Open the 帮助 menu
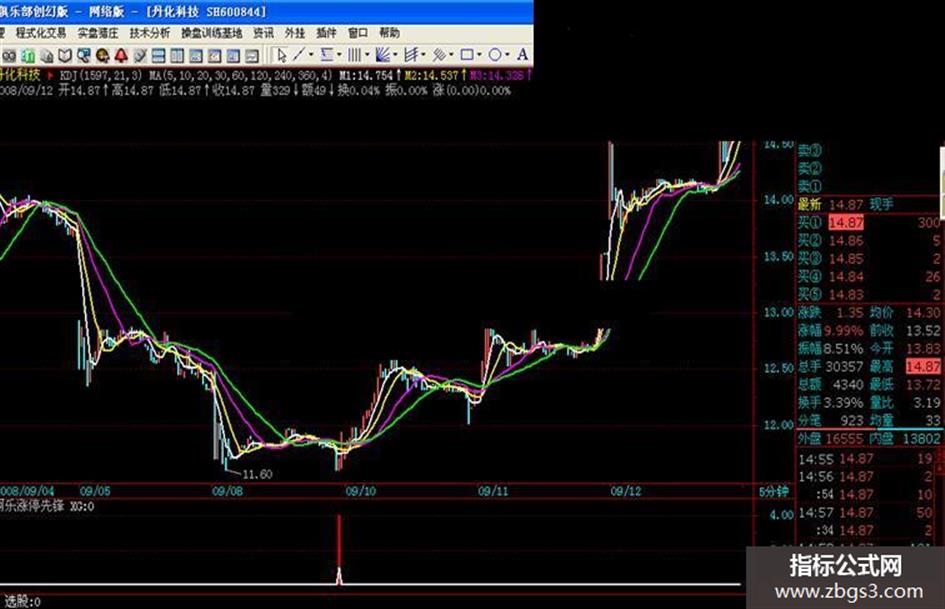 click(389, 33)
